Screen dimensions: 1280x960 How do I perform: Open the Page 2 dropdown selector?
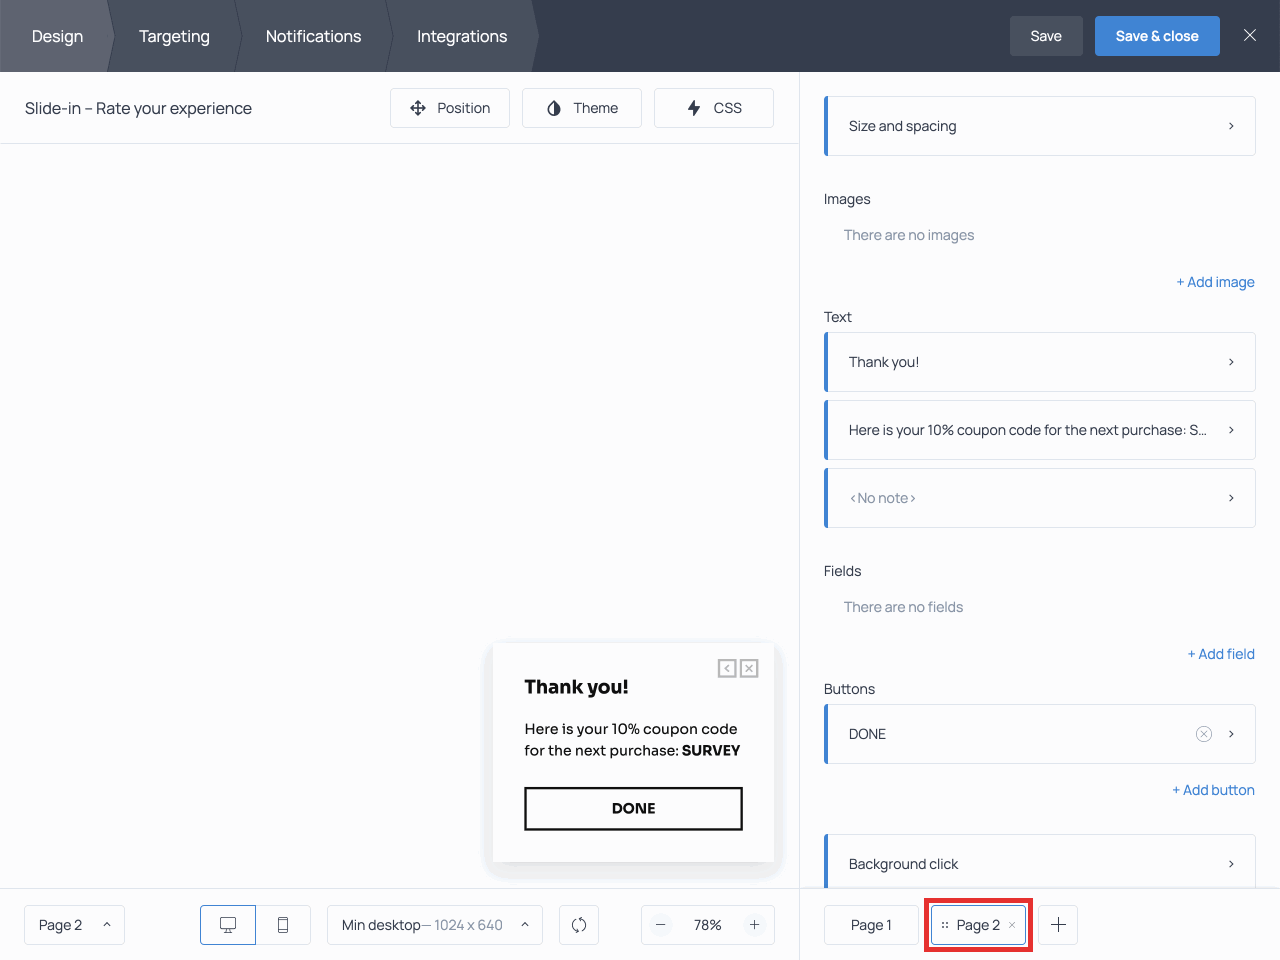point(74,925)
